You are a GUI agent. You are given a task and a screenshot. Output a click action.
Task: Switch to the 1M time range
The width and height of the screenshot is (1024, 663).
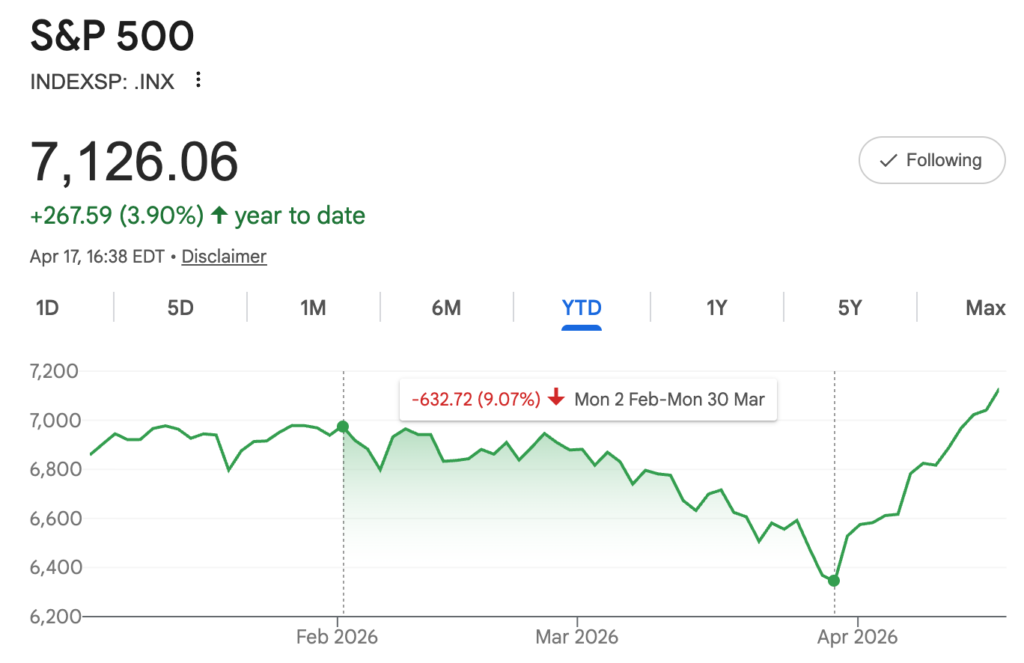(x=313, y=308)
